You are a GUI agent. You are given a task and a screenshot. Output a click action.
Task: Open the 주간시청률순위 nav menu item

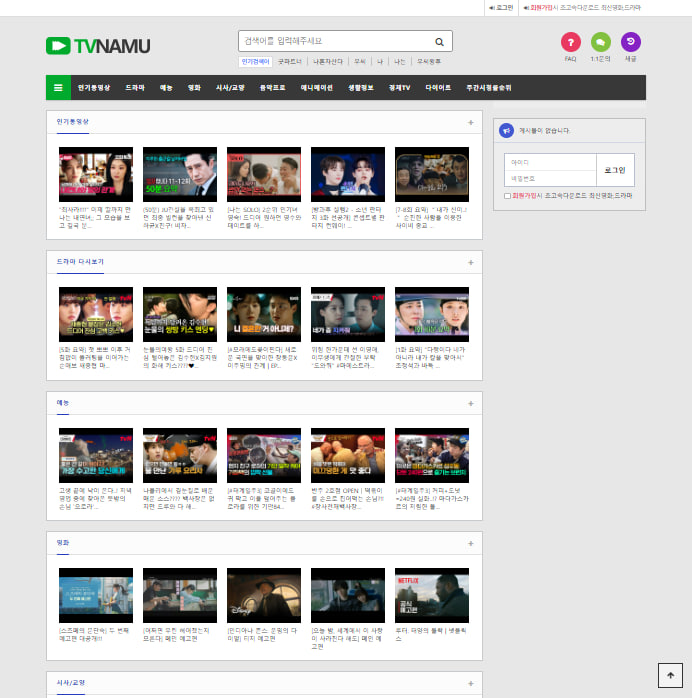[x=489, y=88]
